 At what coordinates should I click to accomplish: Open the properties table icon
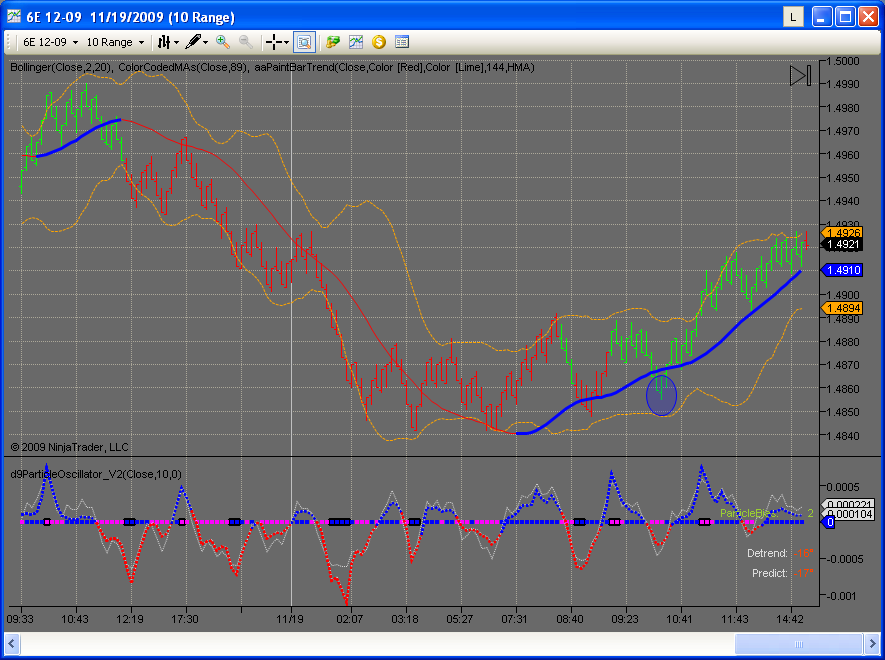pos(402,42)
